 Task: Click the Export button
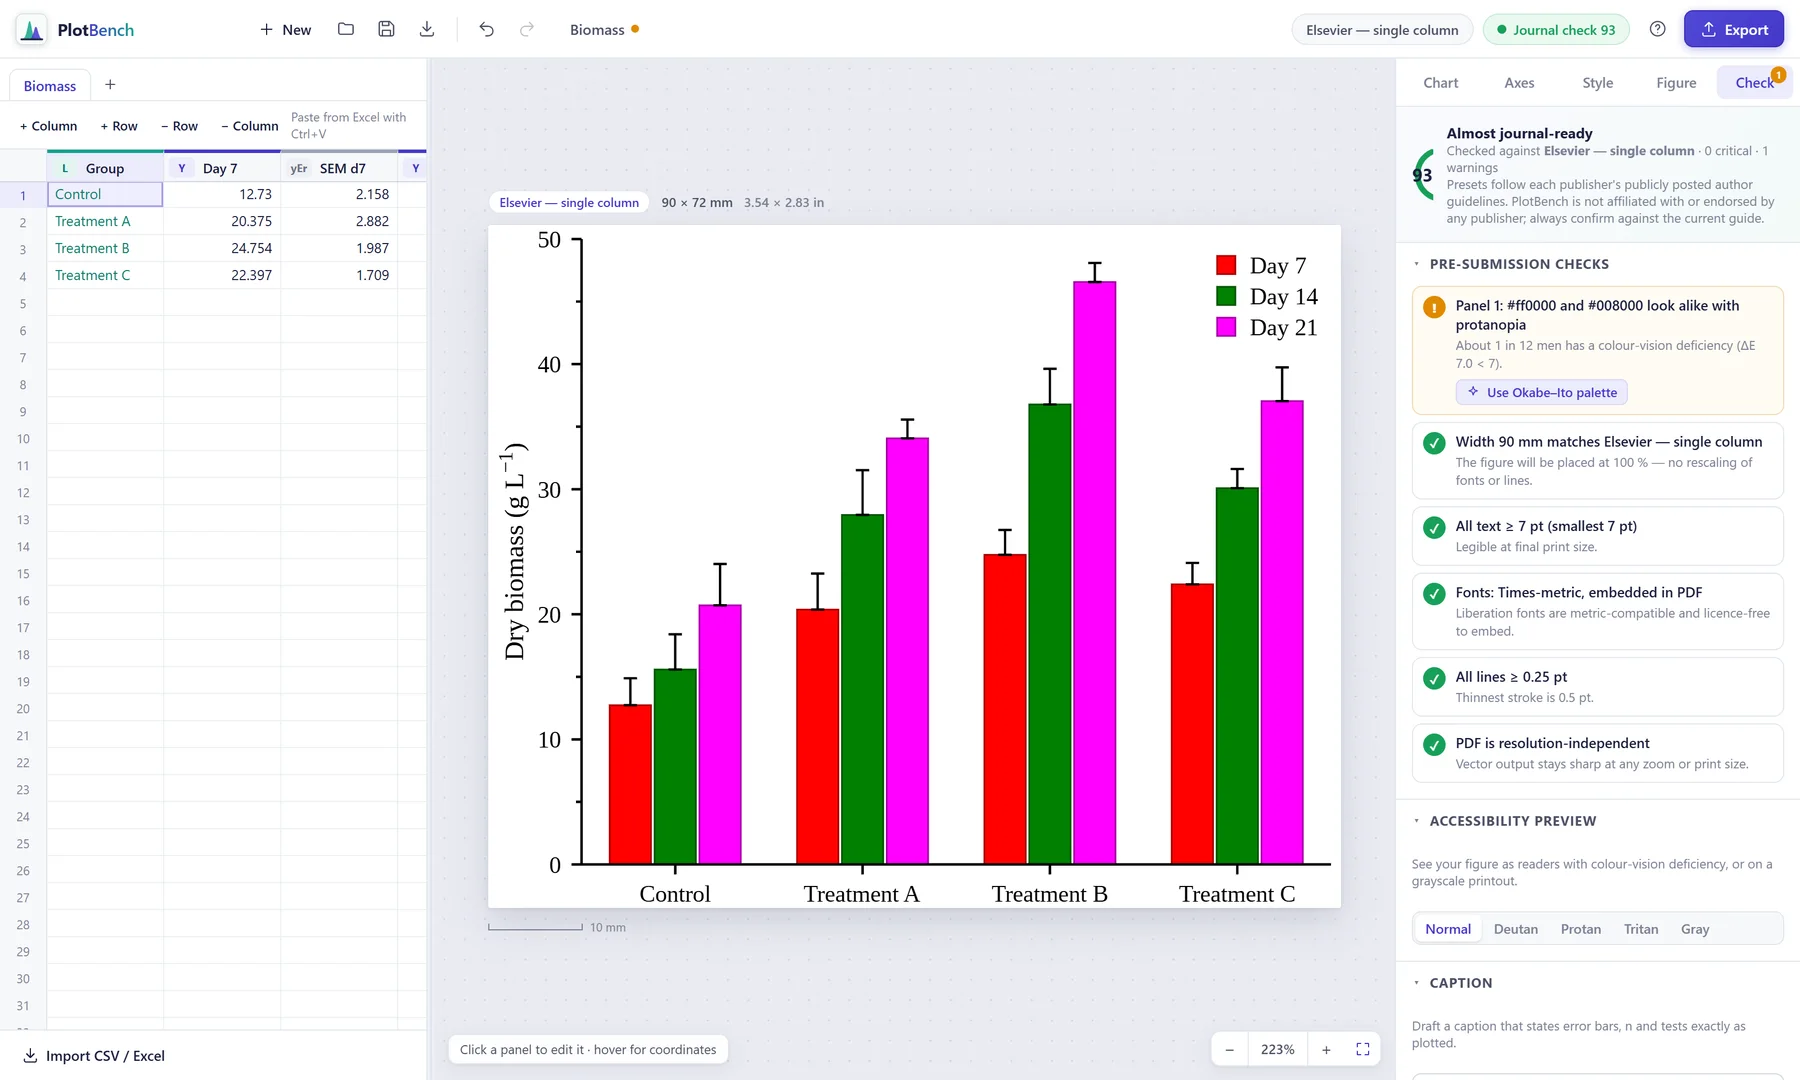click(x=1734, y=29)
